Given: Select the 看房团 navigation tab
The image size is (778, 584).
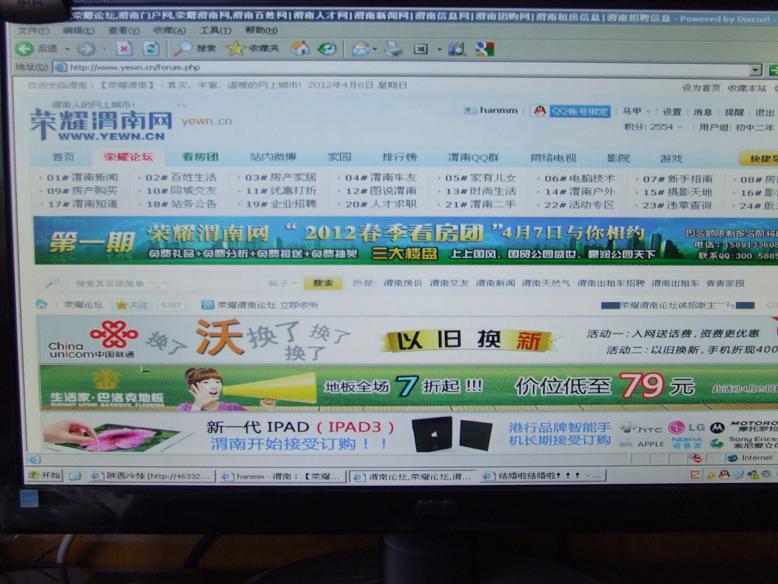Looking at the screenshot, I should pos(200,157).
